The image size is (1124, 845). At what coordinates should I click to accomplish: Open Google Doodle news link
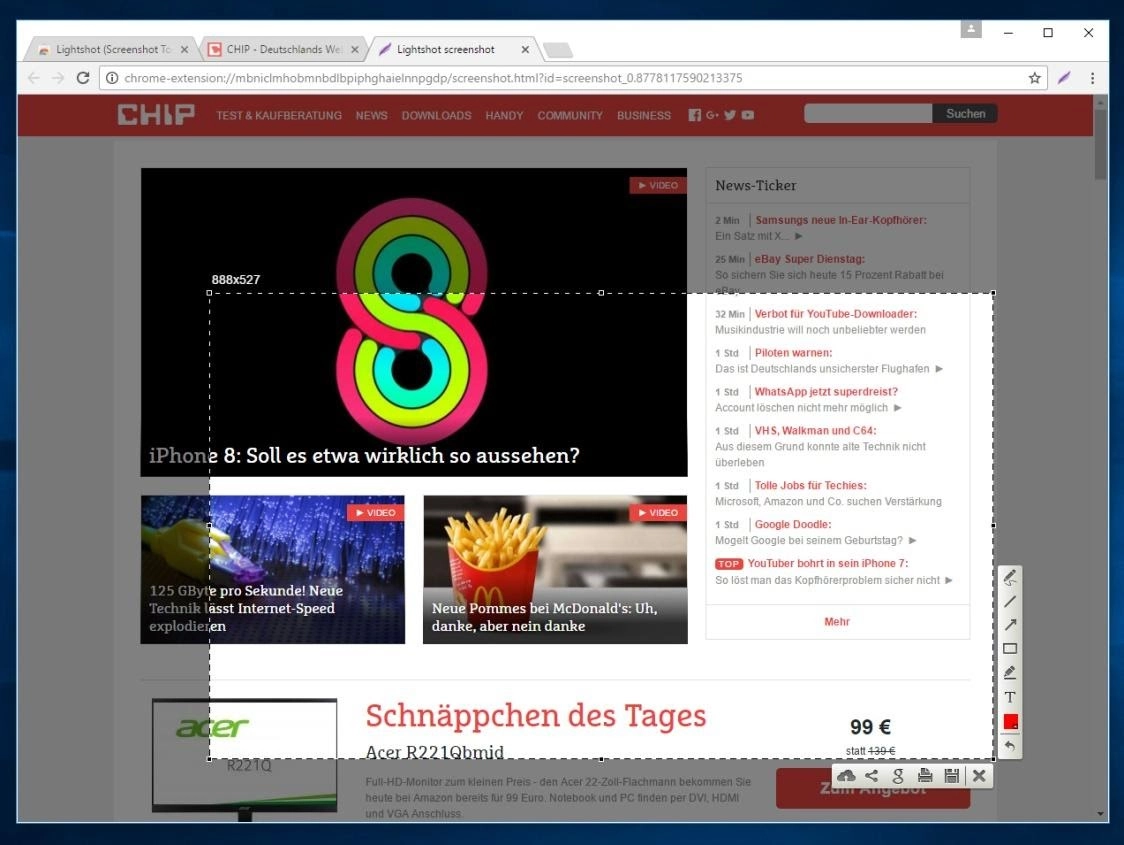pyautogui.click(x=793, y=524)
